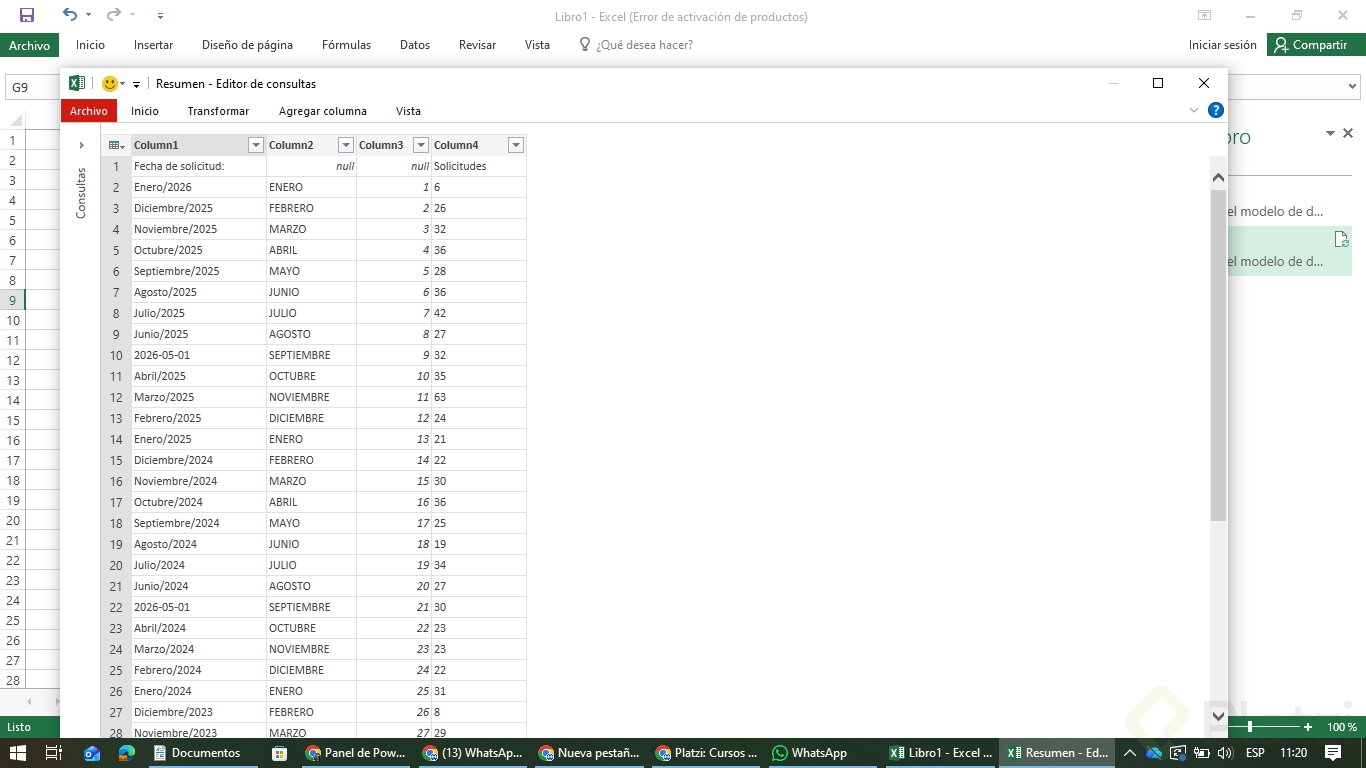Click the Excel logo icon in the query editor title bar
Viewport: 1366px width, 768px height.
click(x=77, y=84)
